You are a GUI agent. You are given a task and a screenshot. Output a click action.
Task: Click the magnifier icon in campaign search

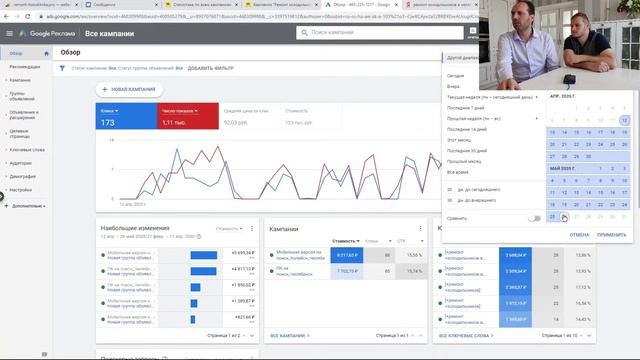tap(304, 32)
